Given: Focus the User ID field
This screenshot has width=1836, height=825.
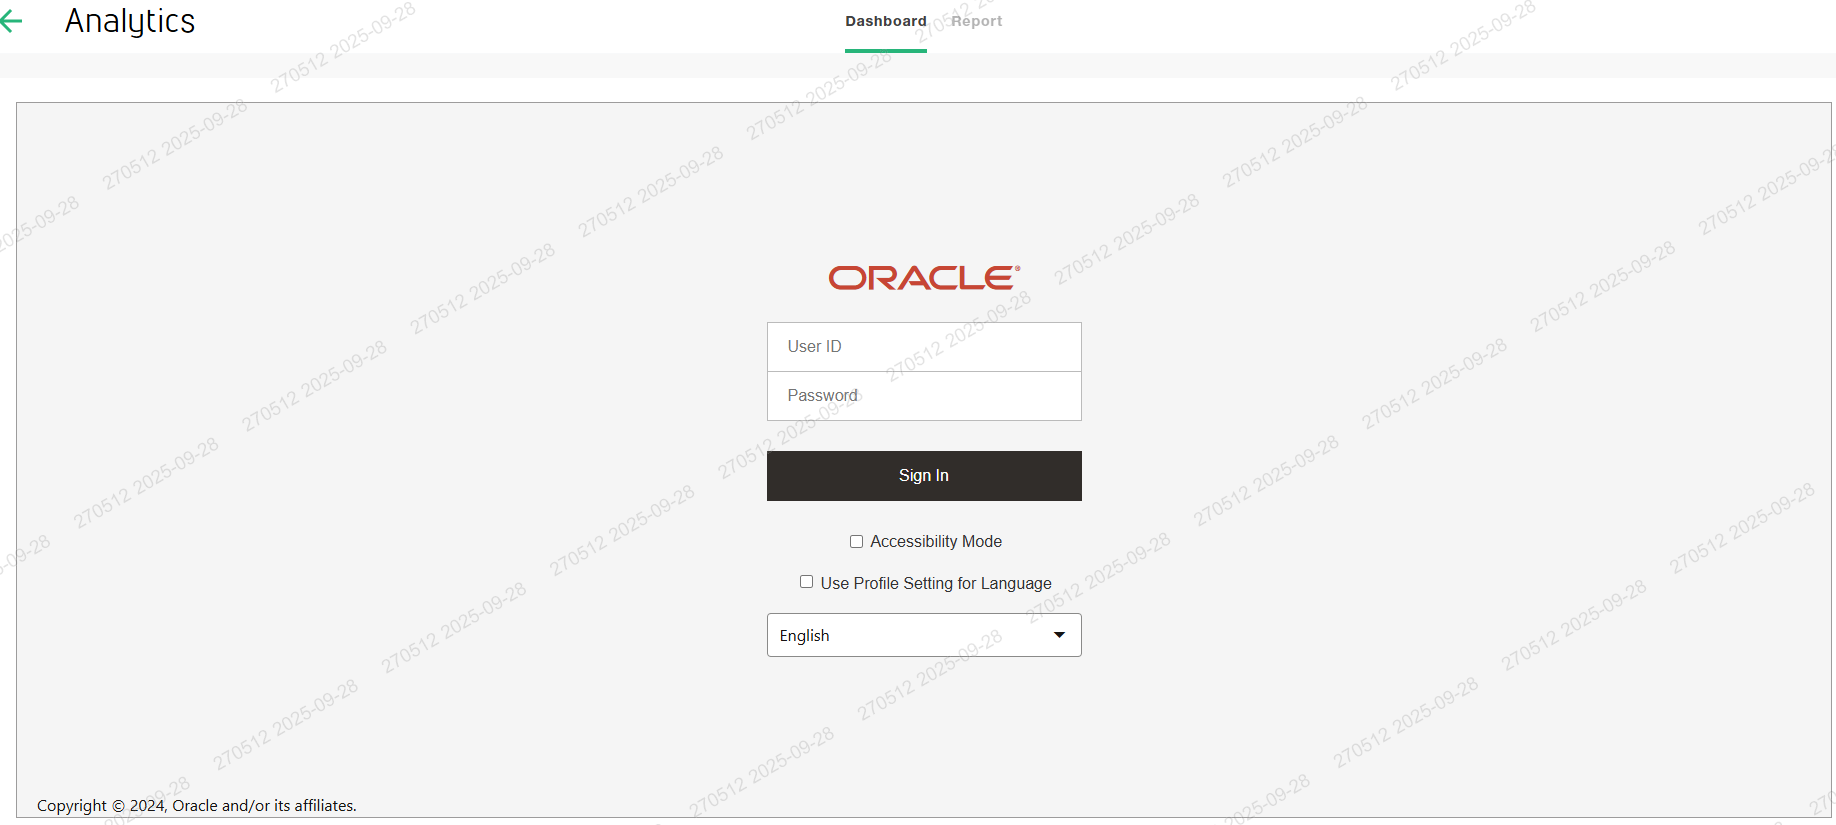Looking at the screenshot, I should tap(924, 347).
